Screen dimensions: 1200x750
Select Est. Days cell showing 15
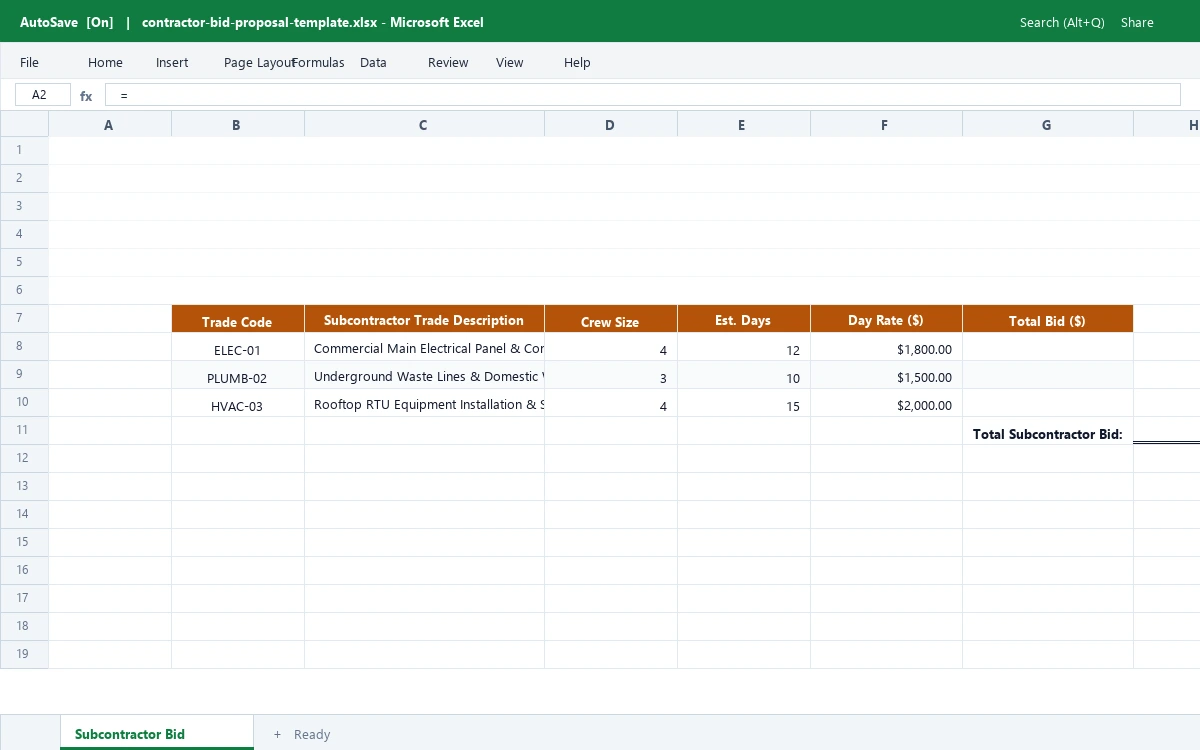[744, 403]
